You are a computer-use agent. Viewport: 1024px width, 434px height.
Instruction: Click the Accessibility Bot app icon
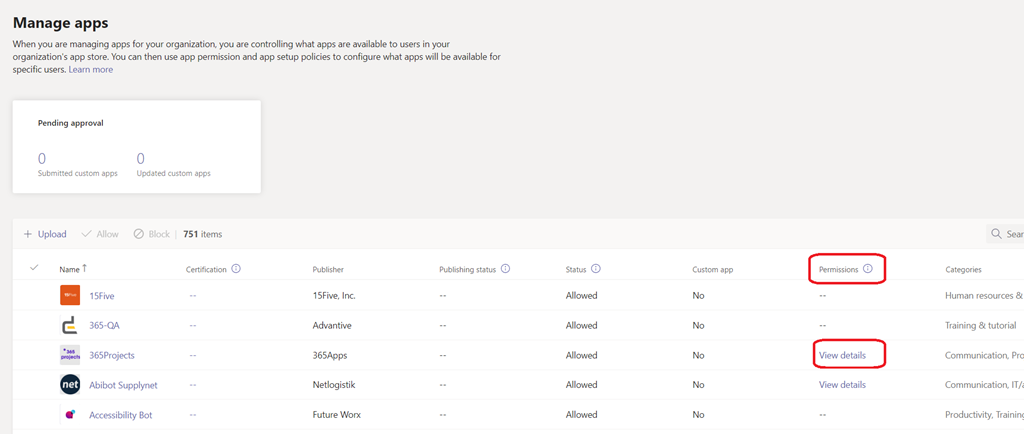(70, 414)
